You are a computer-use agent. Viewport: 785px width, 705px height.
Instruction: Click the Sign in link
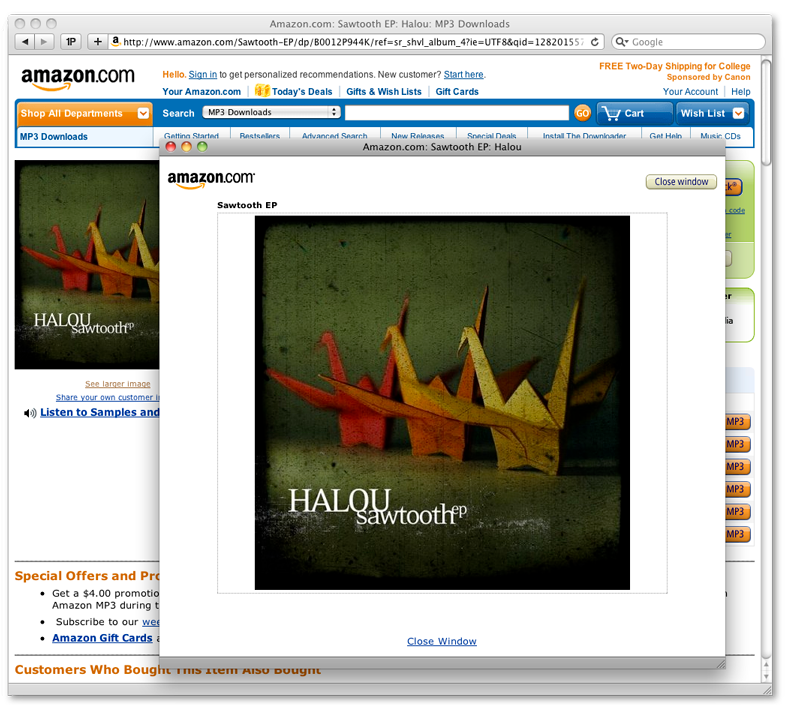click(203, 75)
